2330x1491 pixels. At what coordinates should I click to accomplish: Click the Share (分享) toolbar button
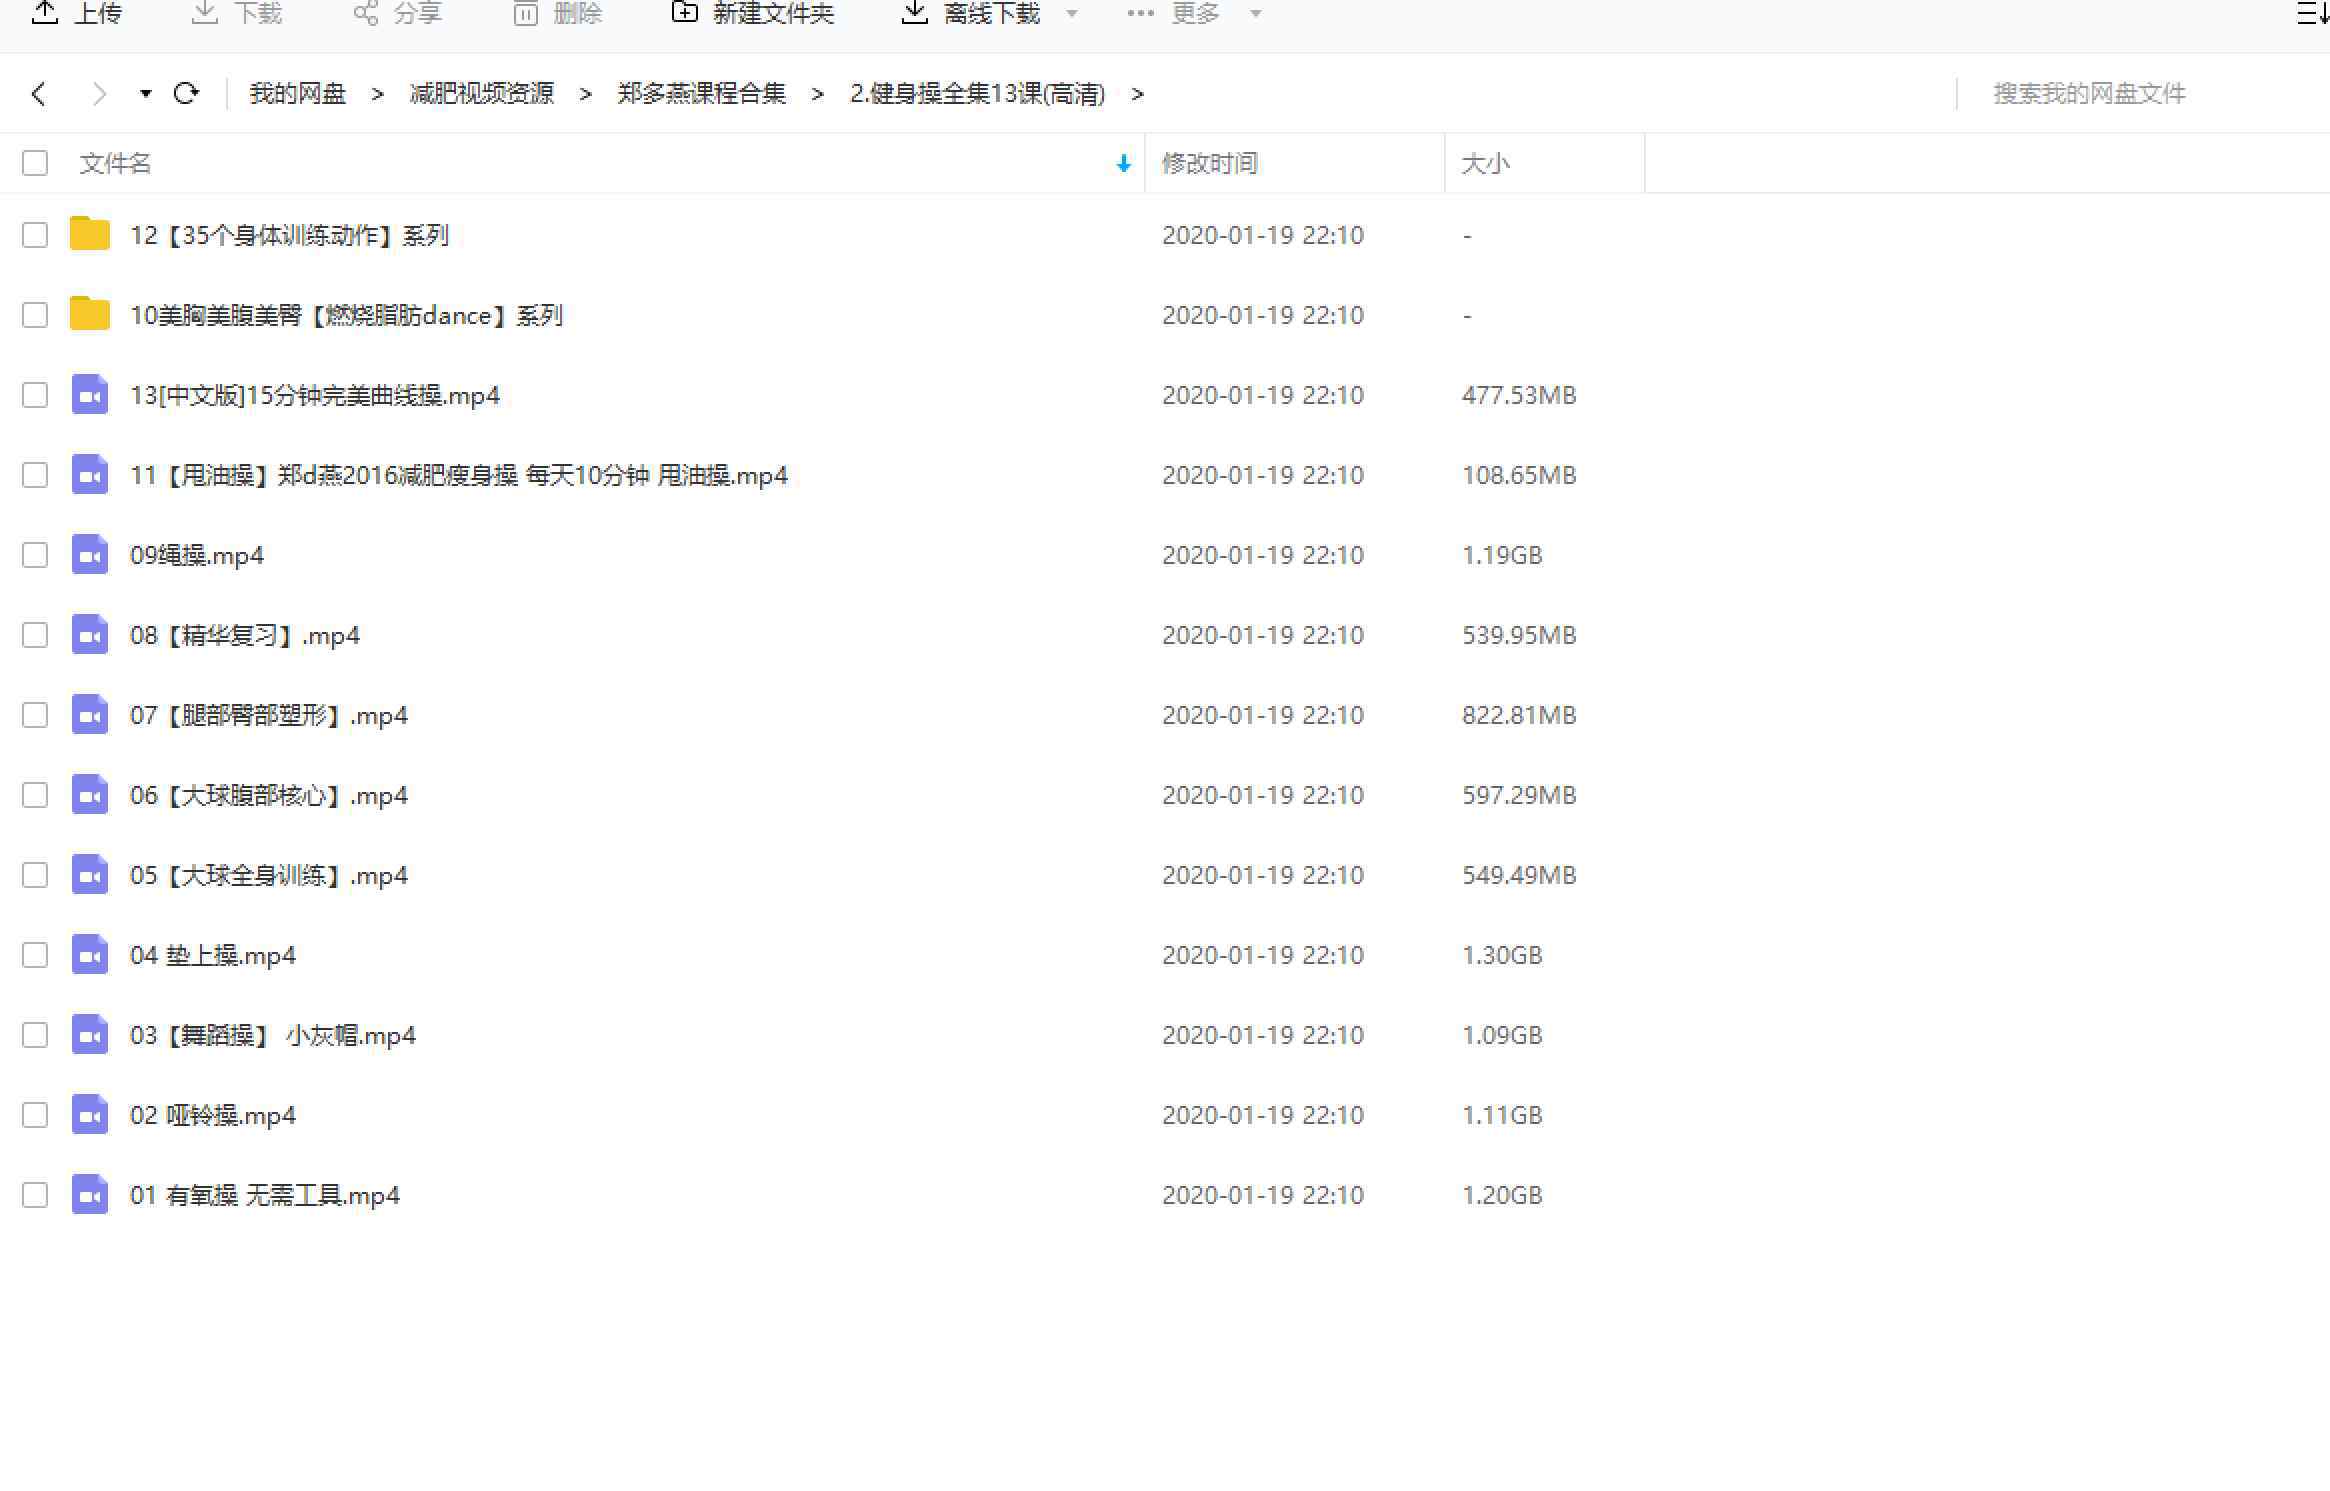[x=397, y=13]
